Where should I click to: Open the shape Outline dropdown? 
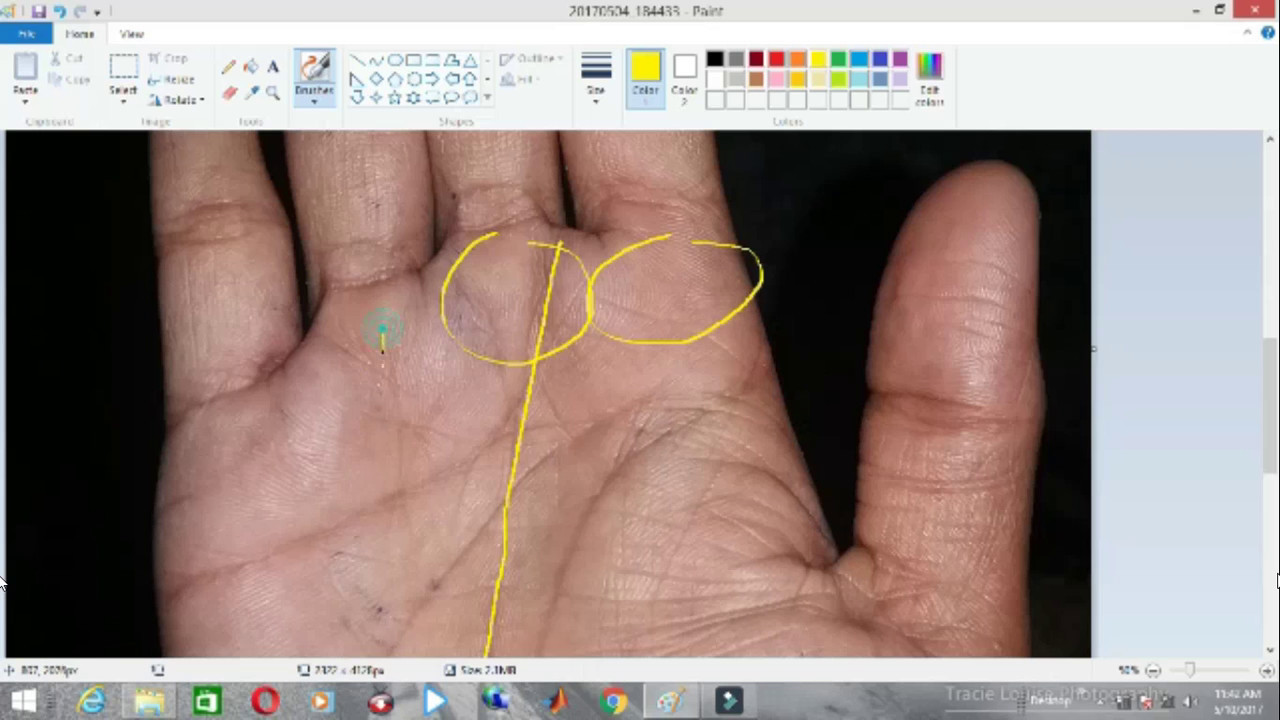(531, 59)
